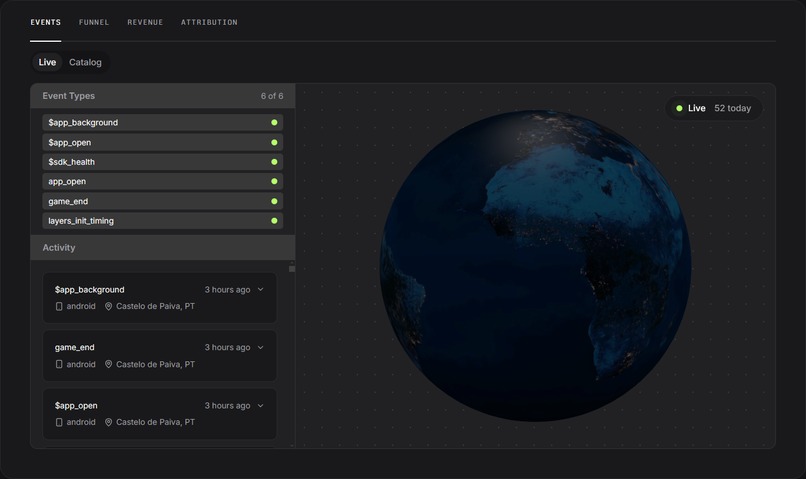Click the green Live status dot on globe
The height and width of the screenshot is (479, 806).
pos(679,108)
